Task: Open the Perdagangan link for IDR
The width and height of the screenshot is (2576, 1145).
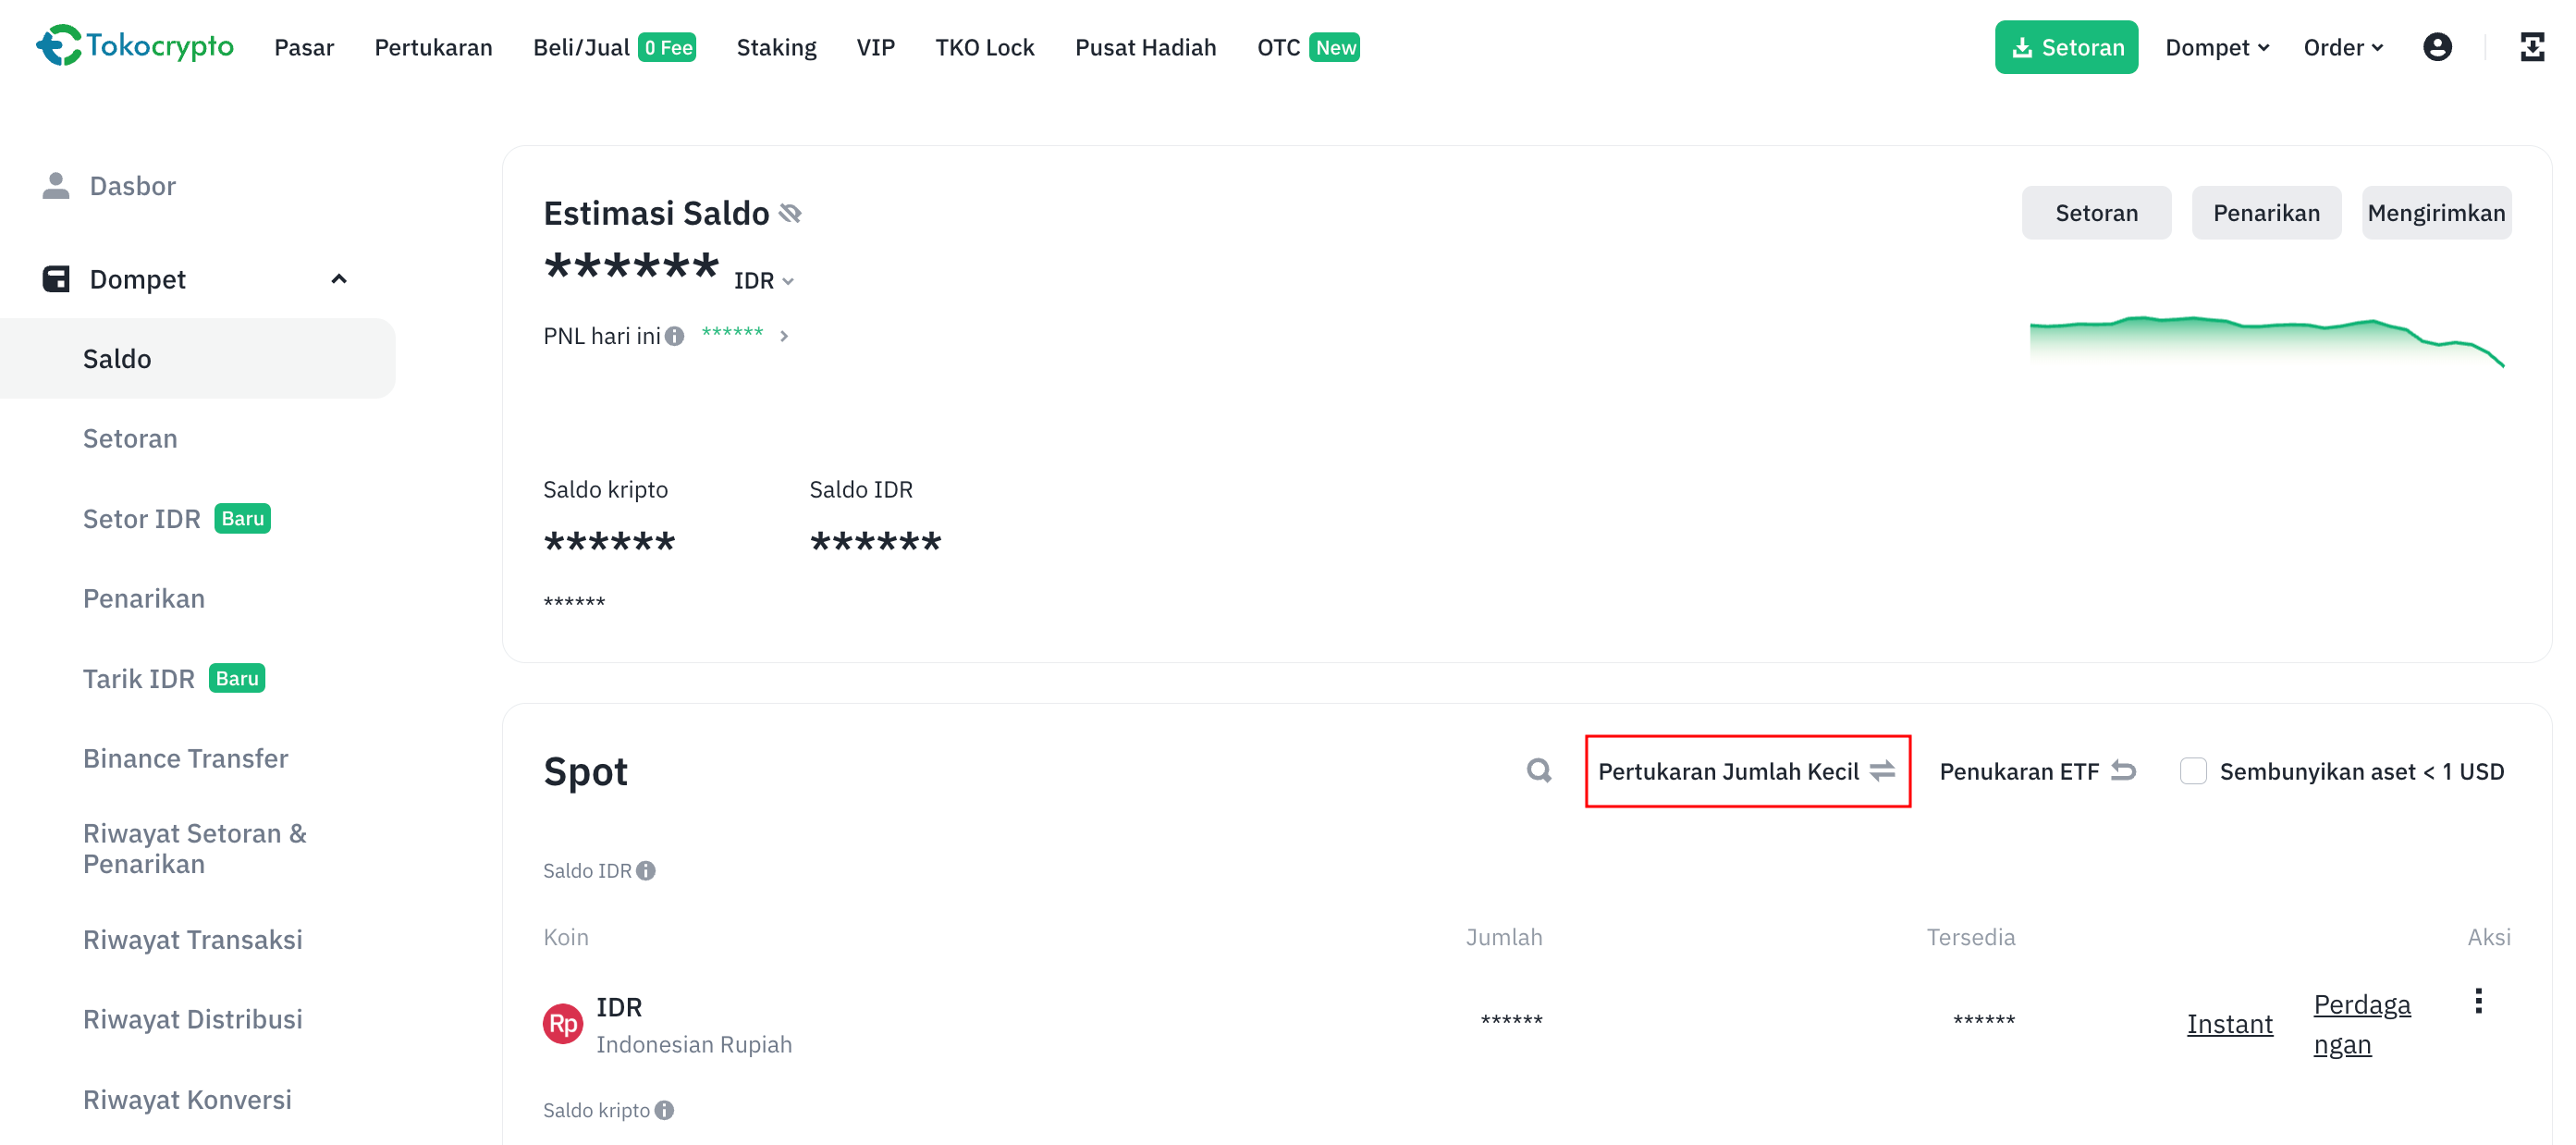Action: tap(2361, 1023)
